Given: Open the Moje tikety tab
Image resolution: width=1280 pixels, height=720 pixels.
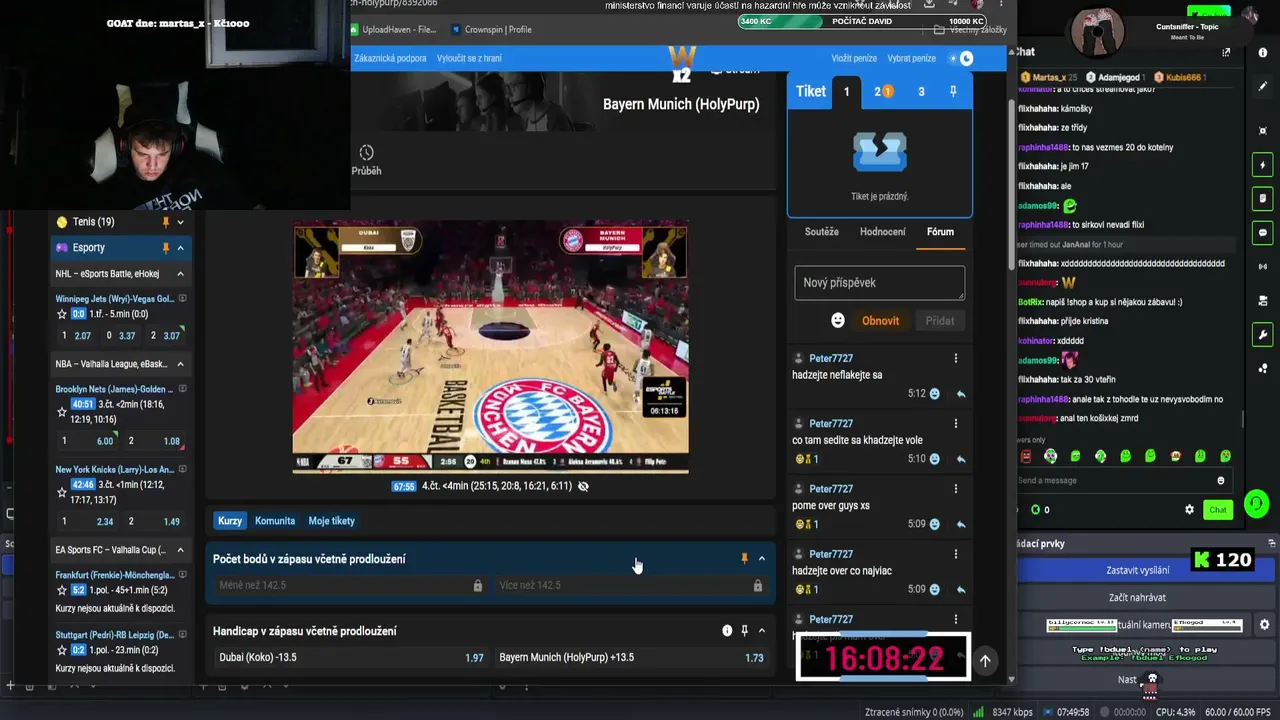Looking at the screenshot, I should pos(331,521).
